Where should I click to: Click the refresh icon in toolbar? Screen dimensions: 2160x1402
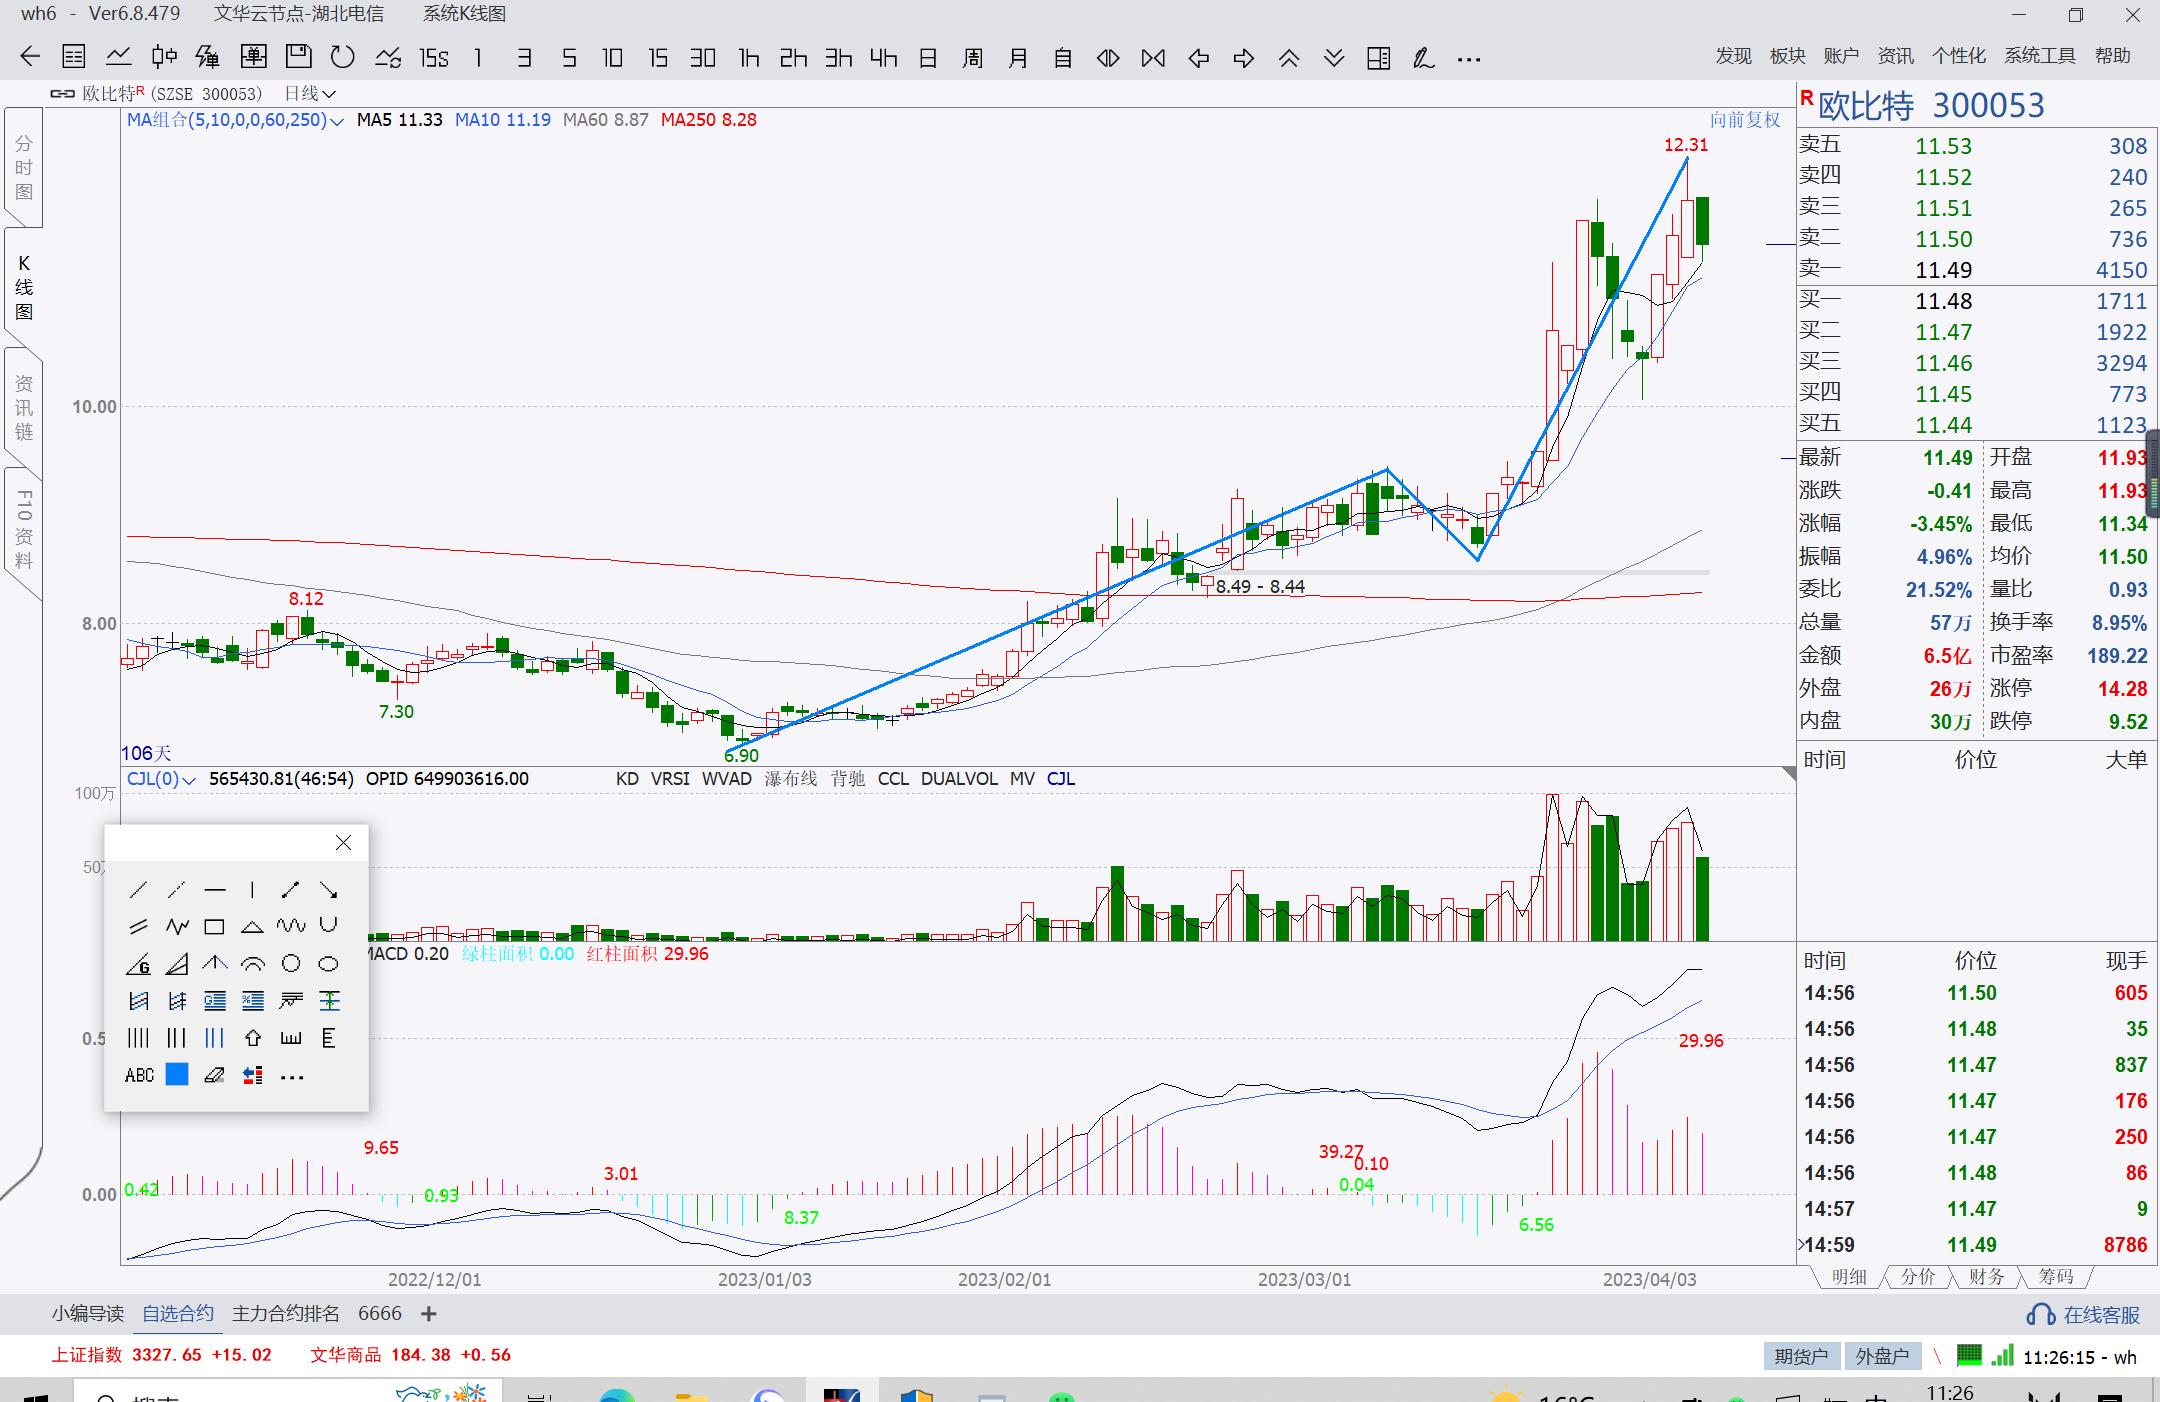(x=343, y=58)
